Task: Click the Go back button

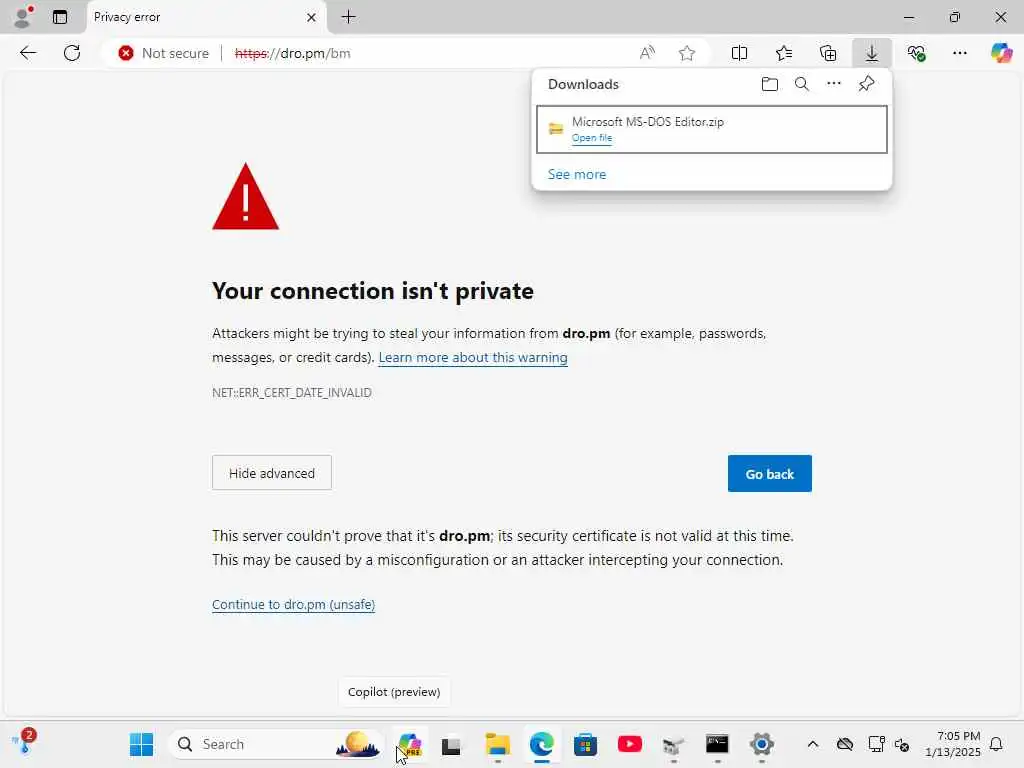Action: coord(769,474)
